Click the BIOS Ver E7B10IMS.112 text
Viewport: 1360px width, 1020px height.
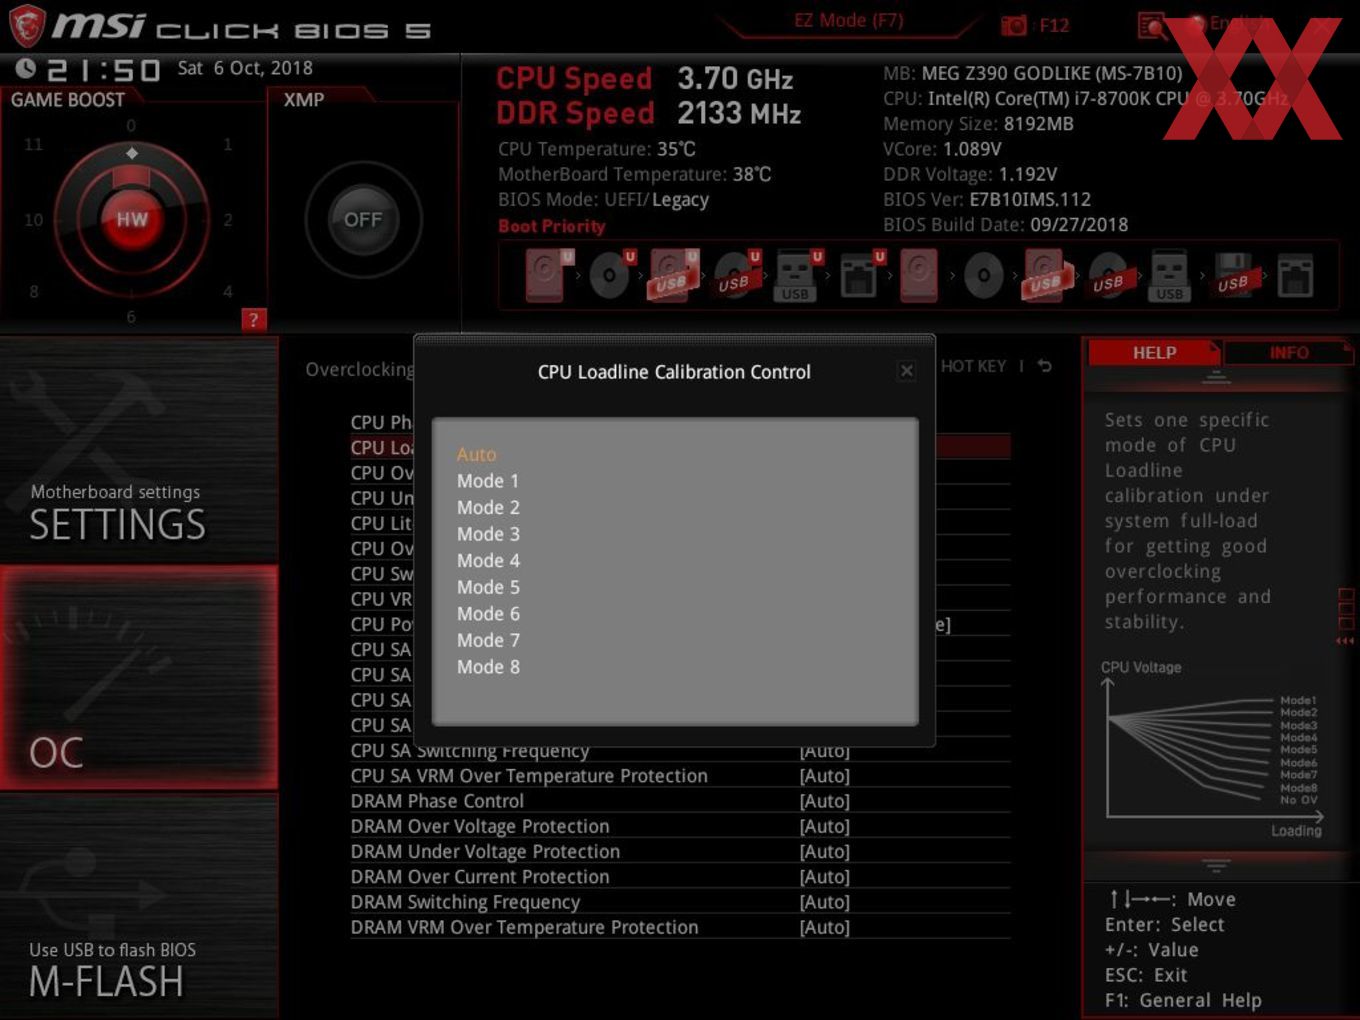pos(987,199)
